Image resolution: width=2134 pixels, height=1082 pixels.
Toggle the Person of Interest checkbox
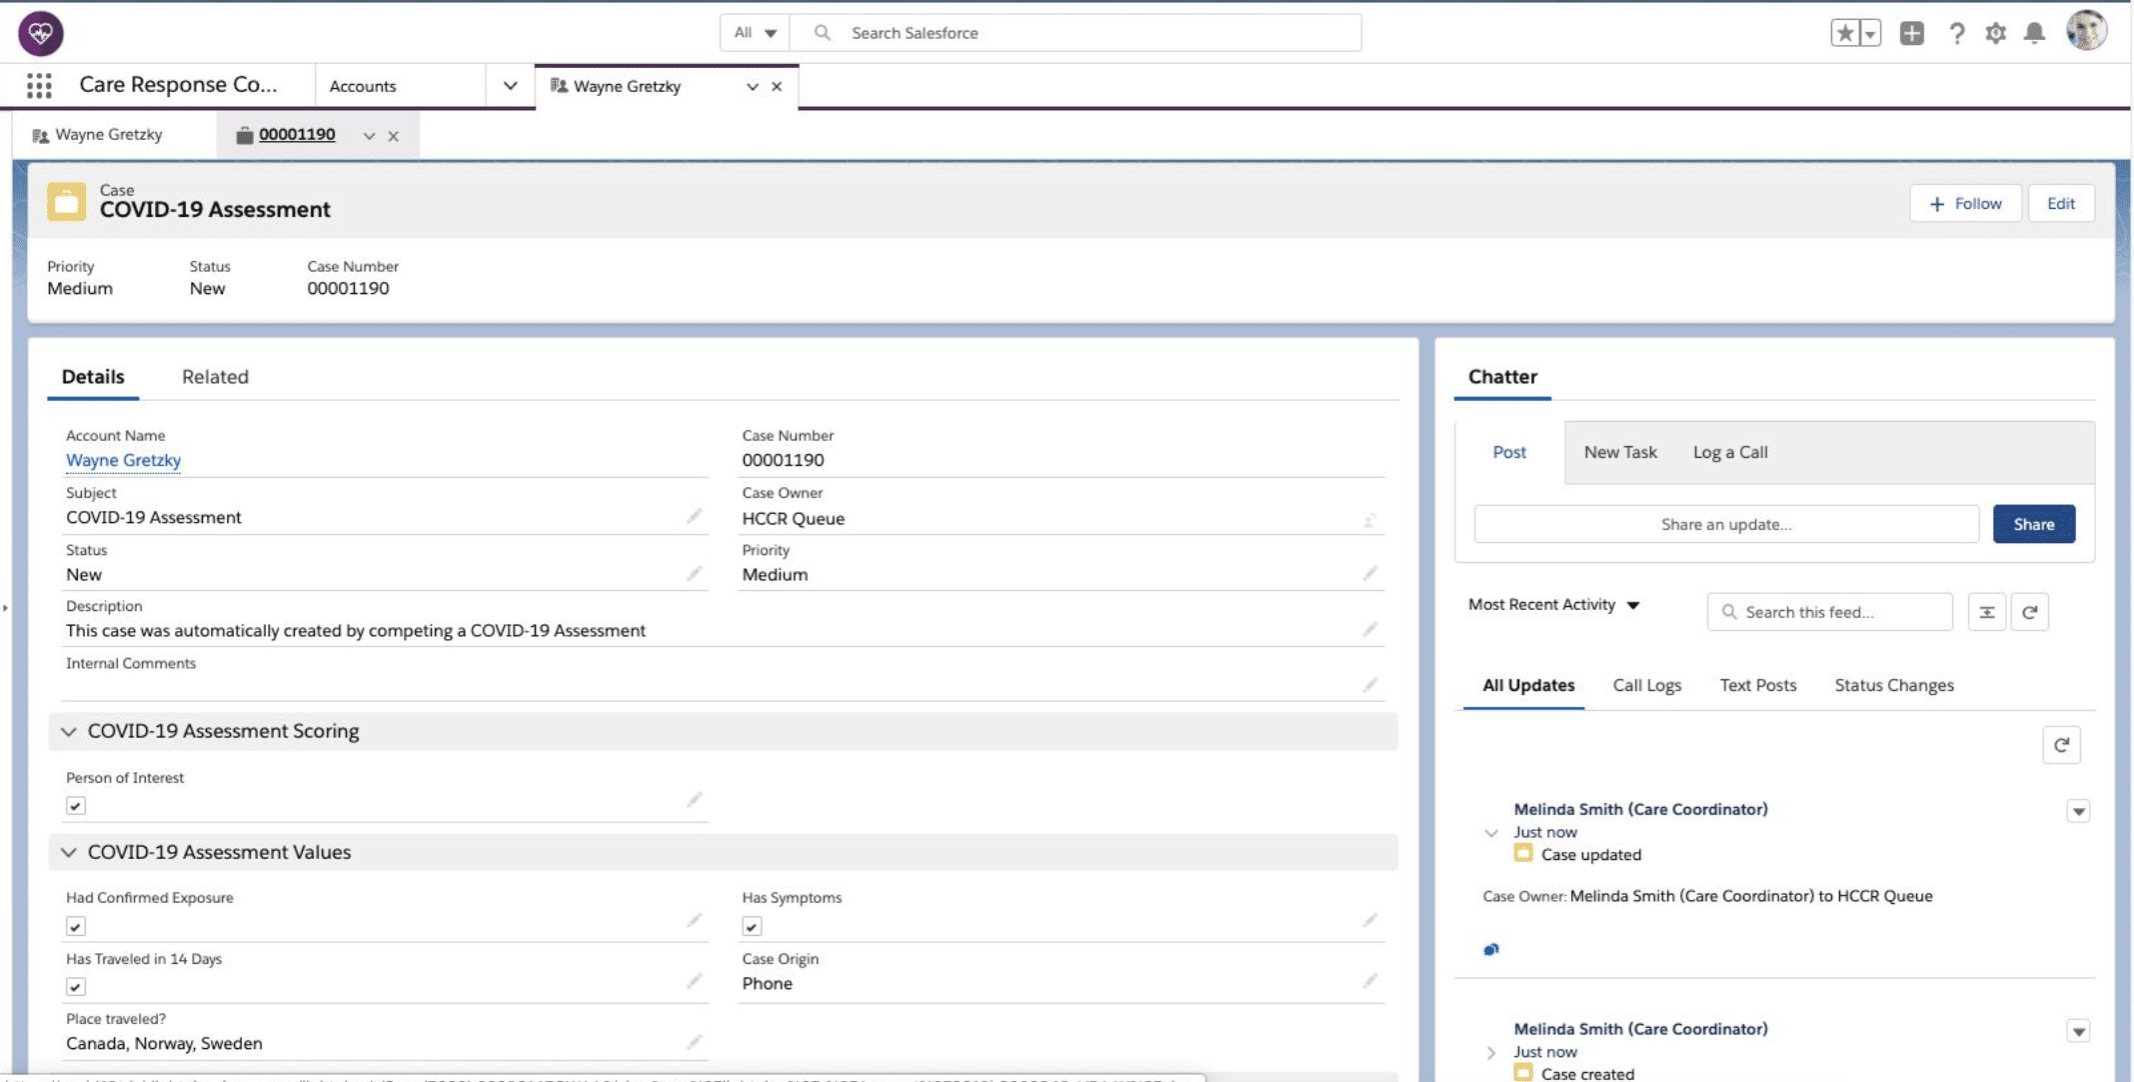76,806
